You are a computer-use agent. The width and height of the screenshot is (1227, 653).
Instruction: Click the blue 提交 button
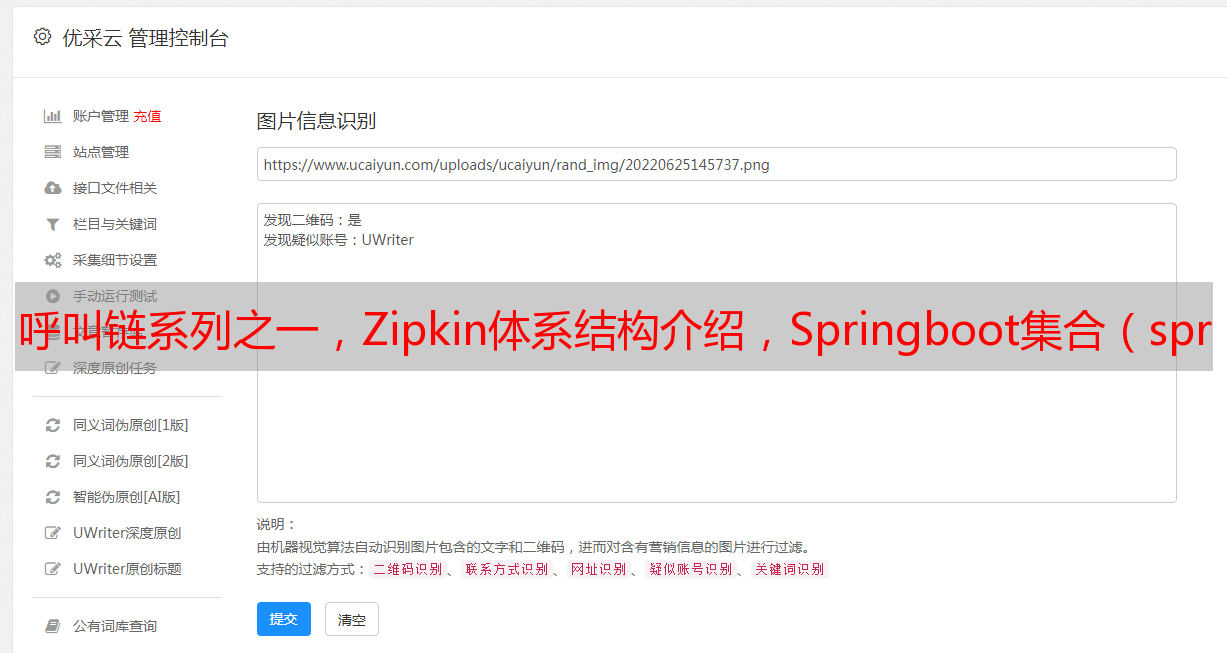point(284,619)
